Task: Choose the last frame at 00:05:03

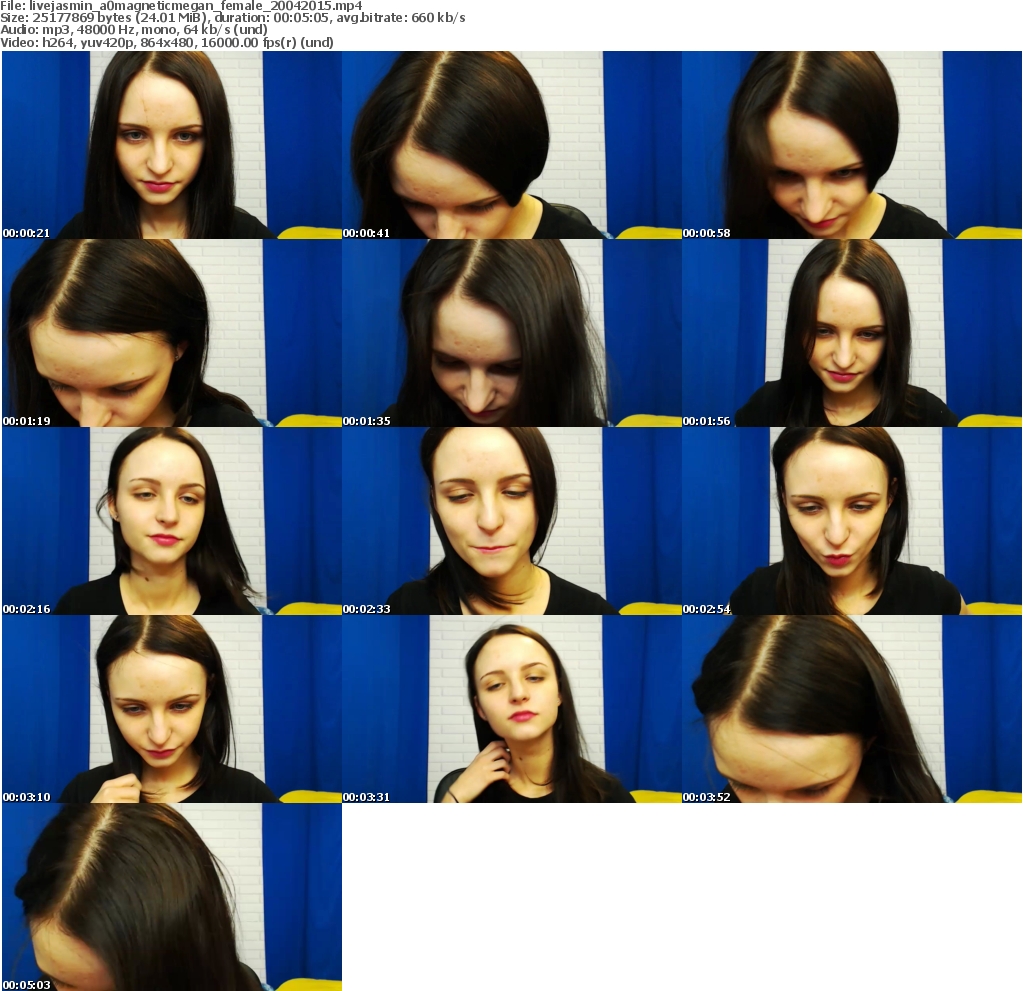Action: point(172,898)
